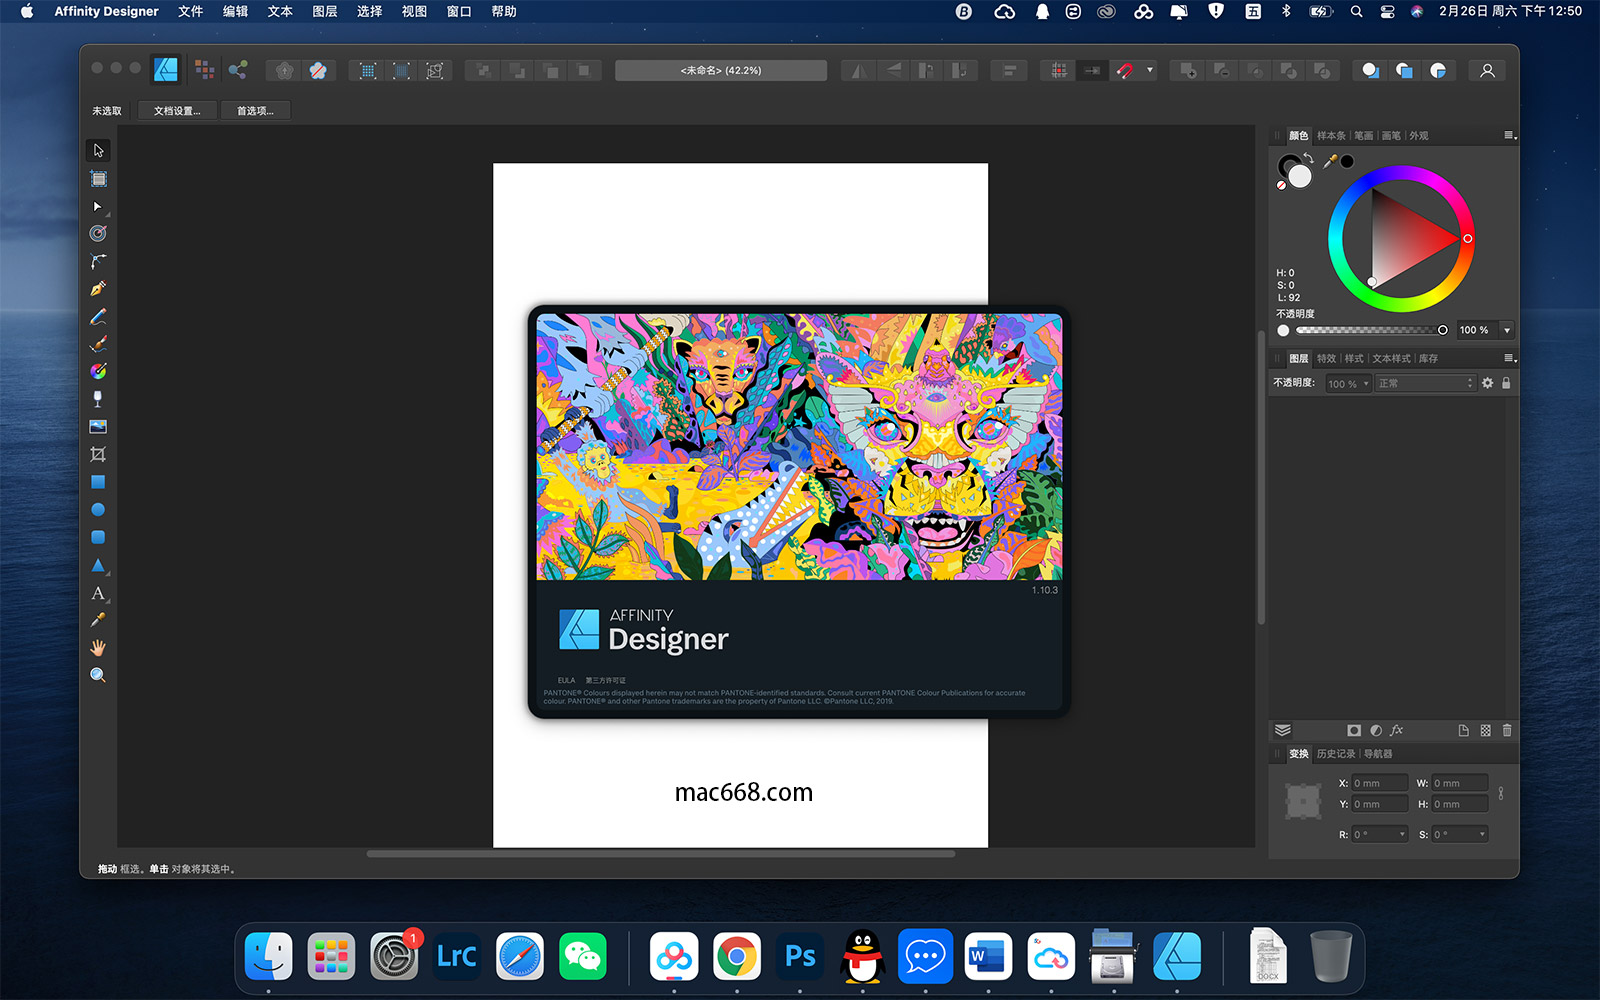Screen dimensions: 1600x1000
Task: Open the account user icon
Action: (1487, 70)
